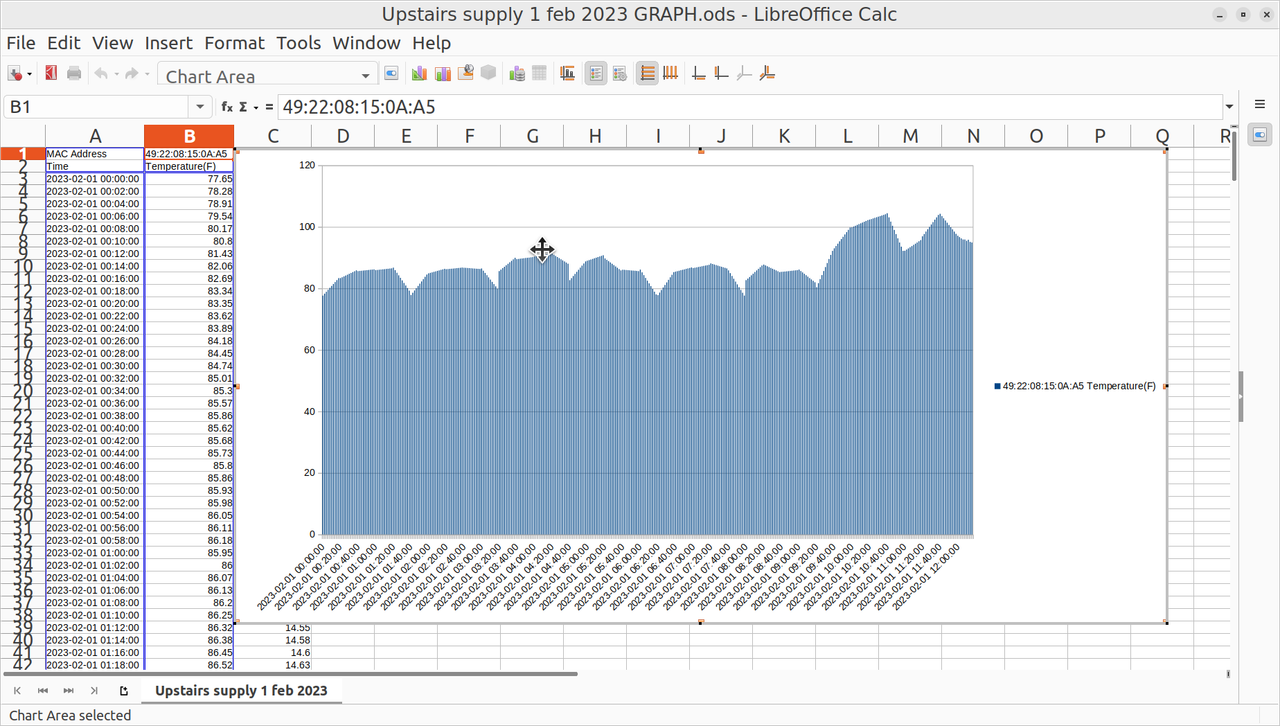Open the Format menu

tap(234, 43)
